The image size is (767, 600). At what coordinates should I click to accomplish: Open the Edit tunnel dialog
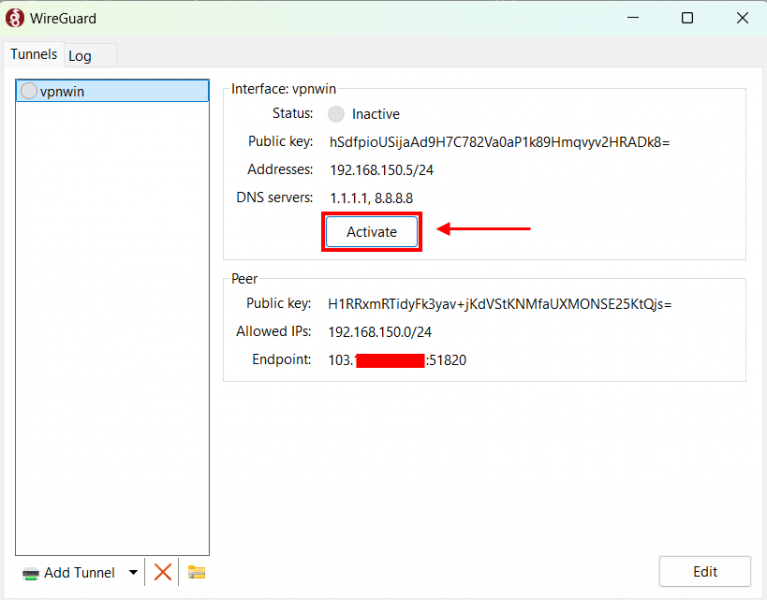(704, 572)
